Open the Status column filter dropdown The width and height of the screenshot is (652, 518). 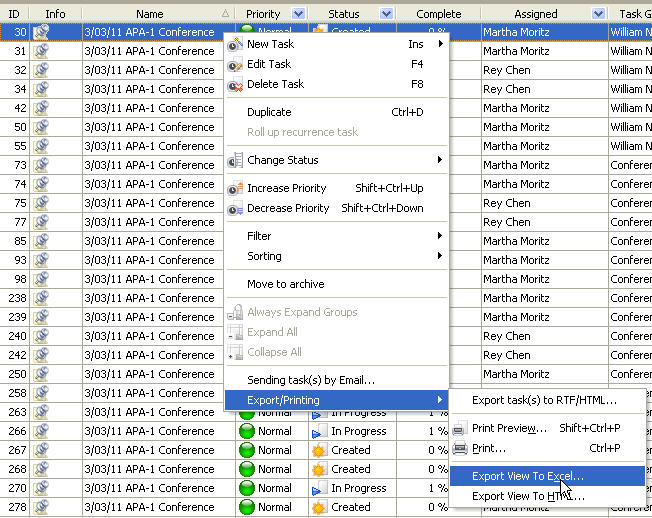tap(386, 14)
